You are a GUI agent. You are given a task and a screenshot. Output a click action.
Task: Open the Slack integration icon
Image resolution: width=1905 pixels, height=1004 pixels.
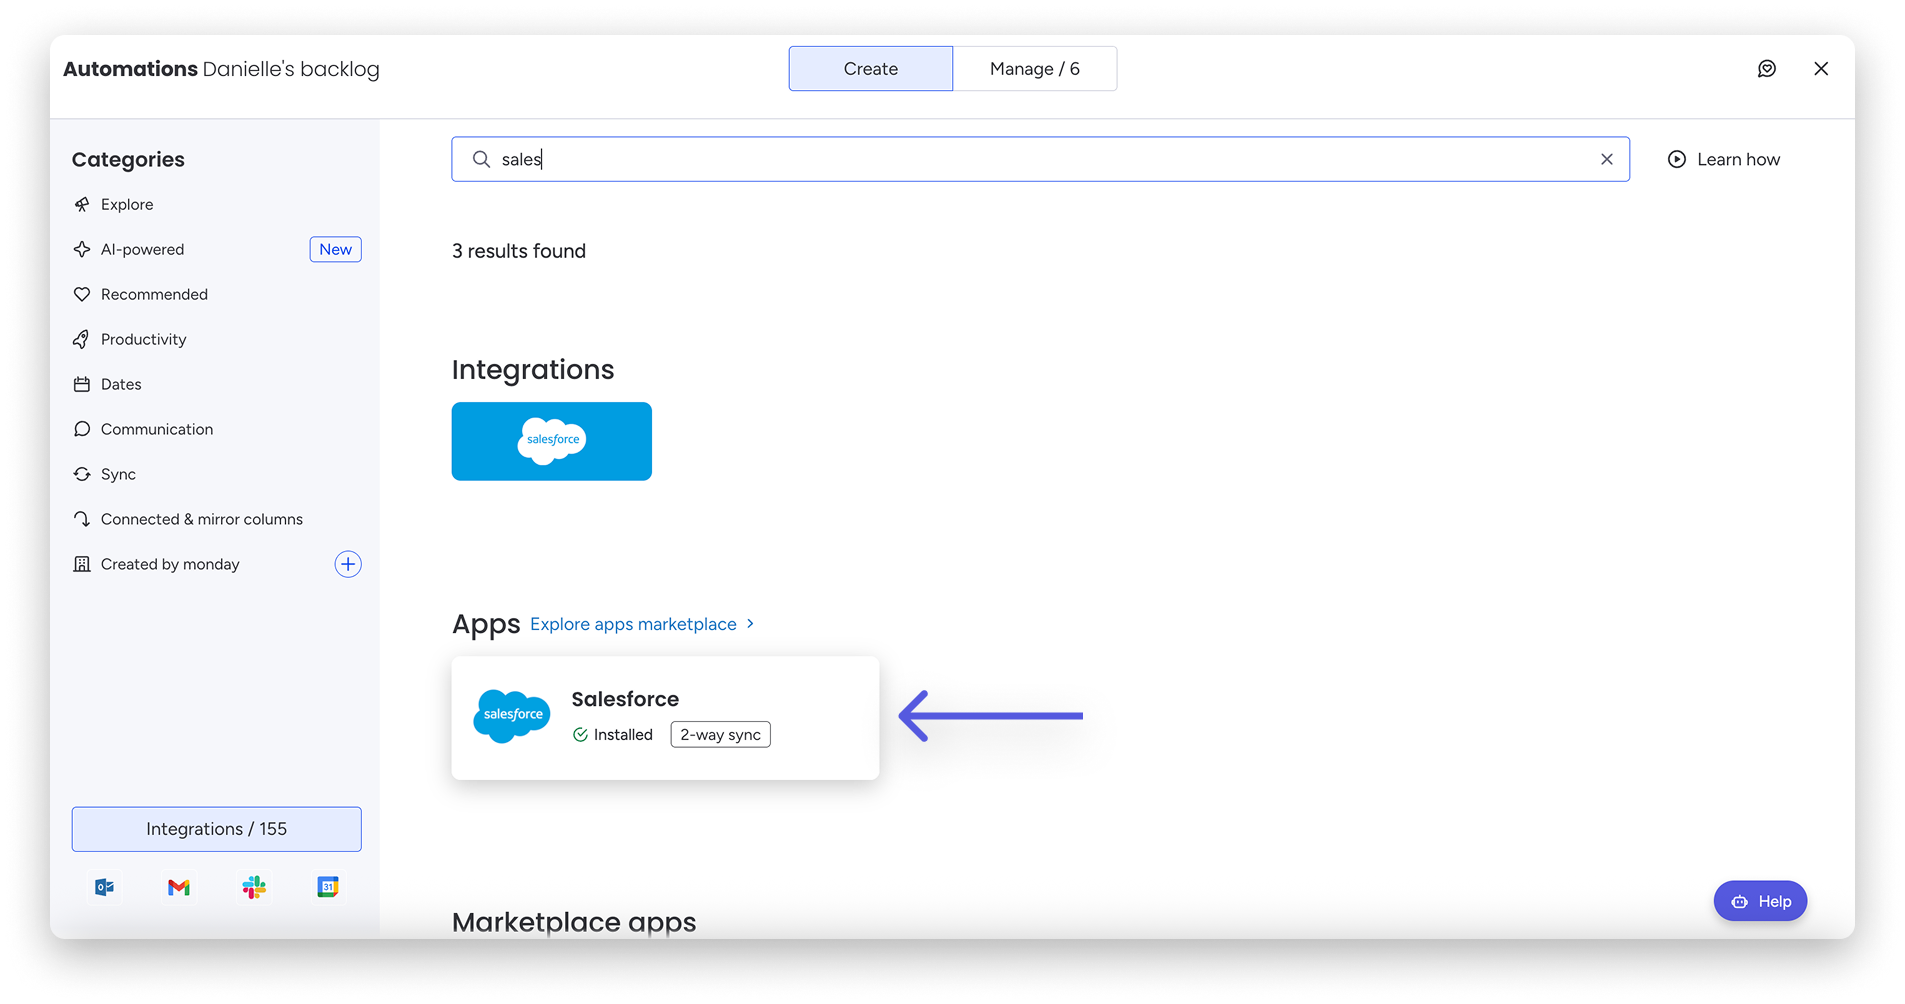[254, 887]
